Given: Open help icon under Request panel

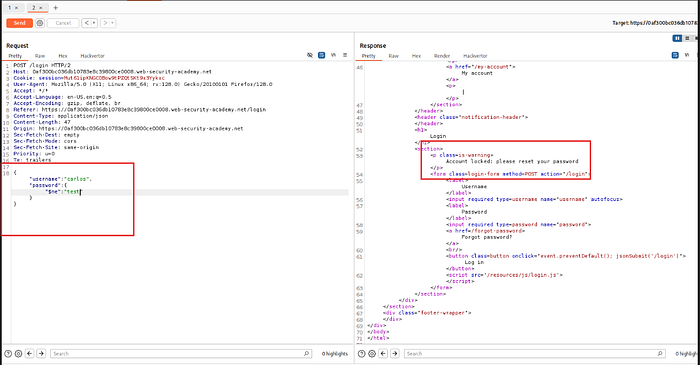Looking at the screenshot, I should [x=8, y=353].
